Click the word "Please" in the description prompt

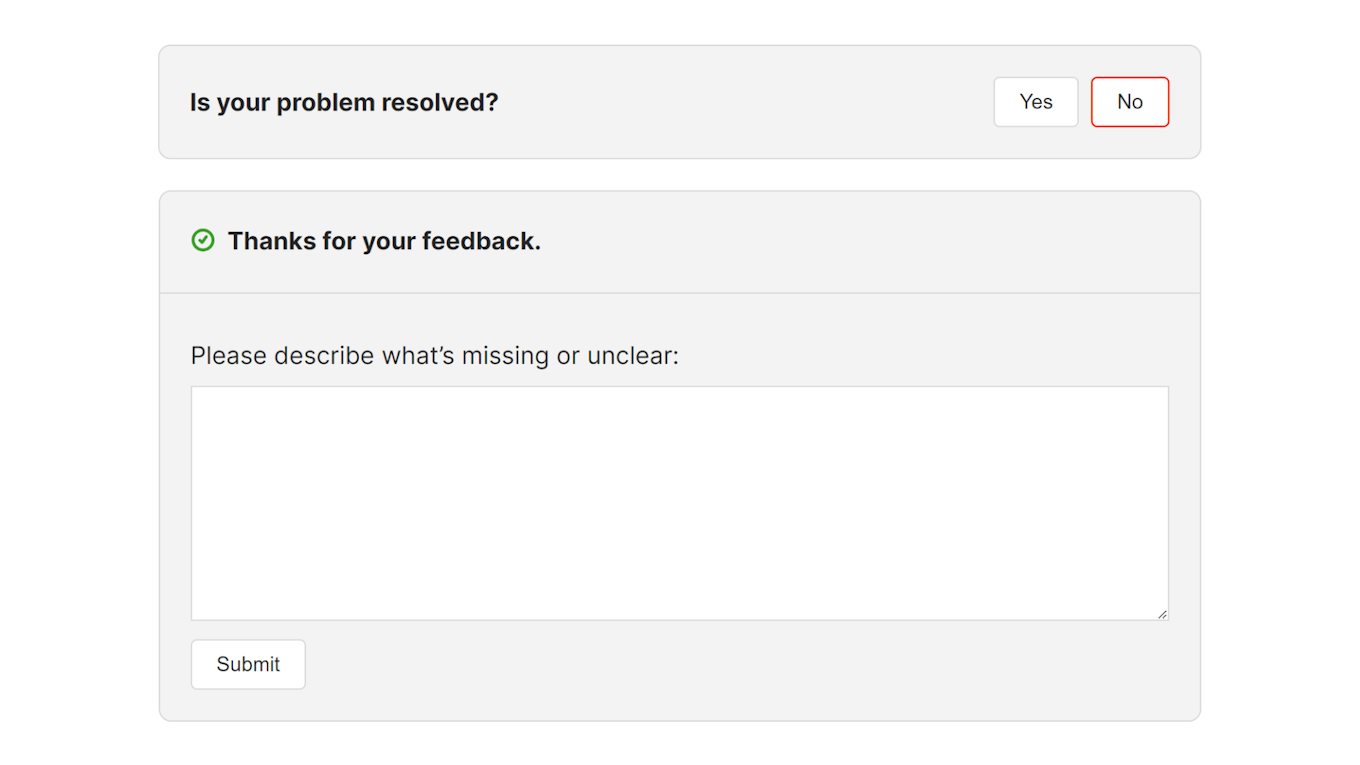coord(229,356)
